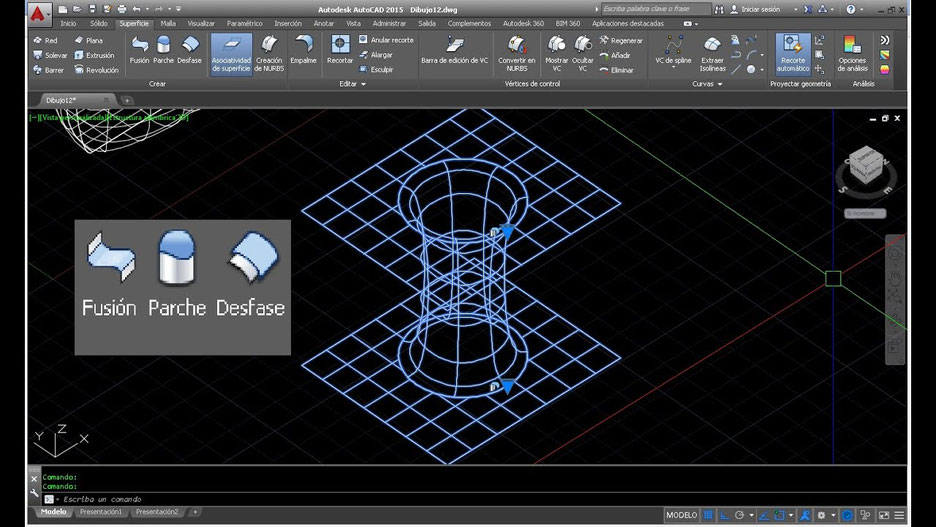
Task: Select the Parche surface tool in ribbon
Action: coord(163,50)
